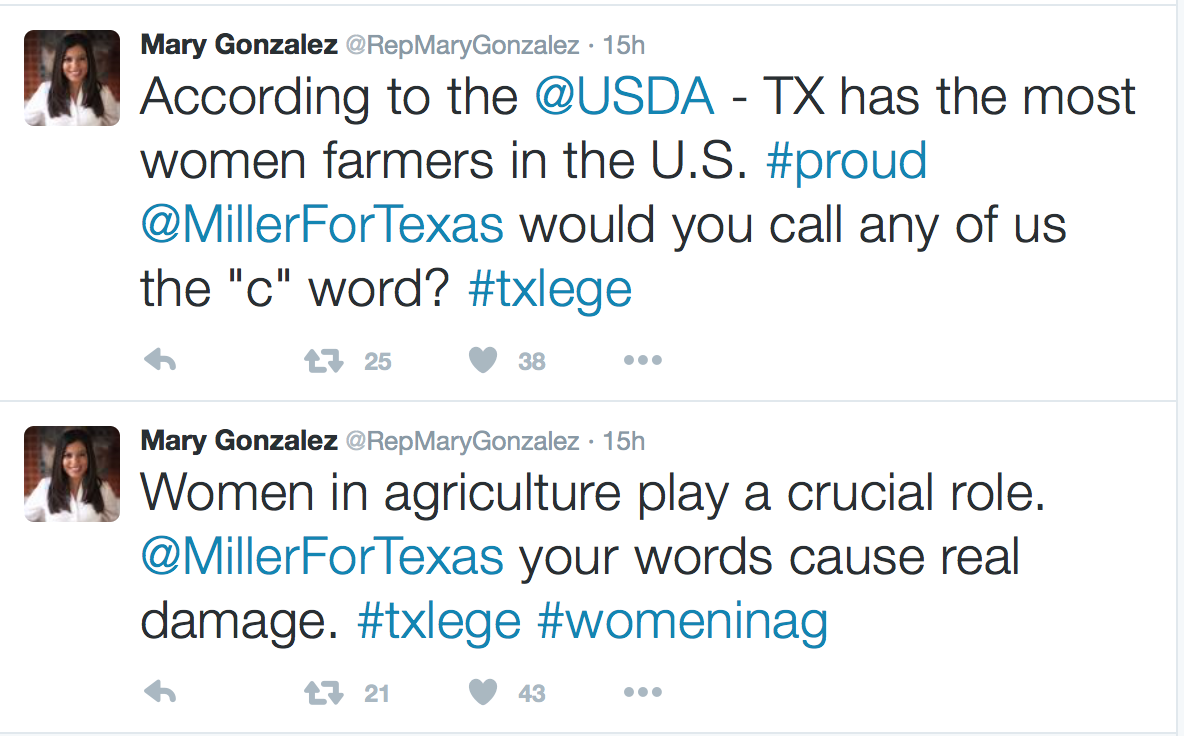The height and width of the screenshot is (736, 1184).
Task: Open the @USDA mention link
Action: click(625, 97)
